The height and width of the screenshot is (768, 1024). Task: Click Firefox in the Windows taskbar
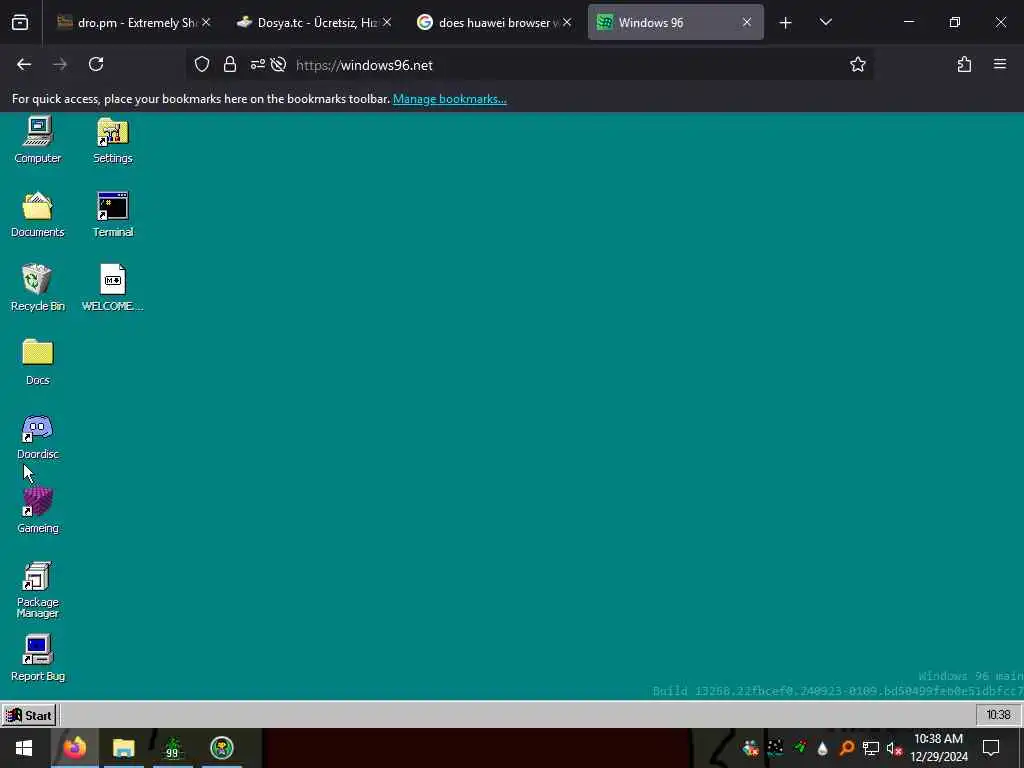pyautogui.click(x=74, y=748)
